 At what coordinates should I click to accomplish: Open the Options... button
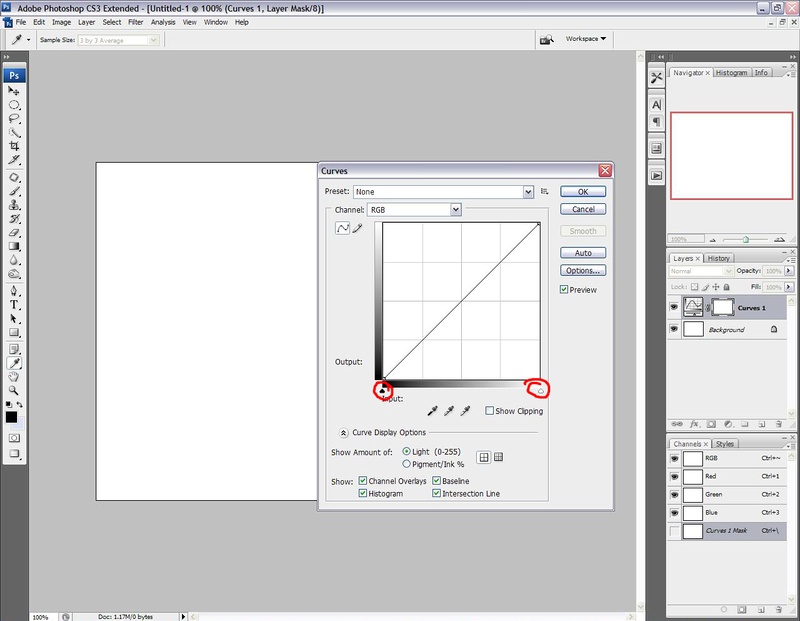pos(583,270)
